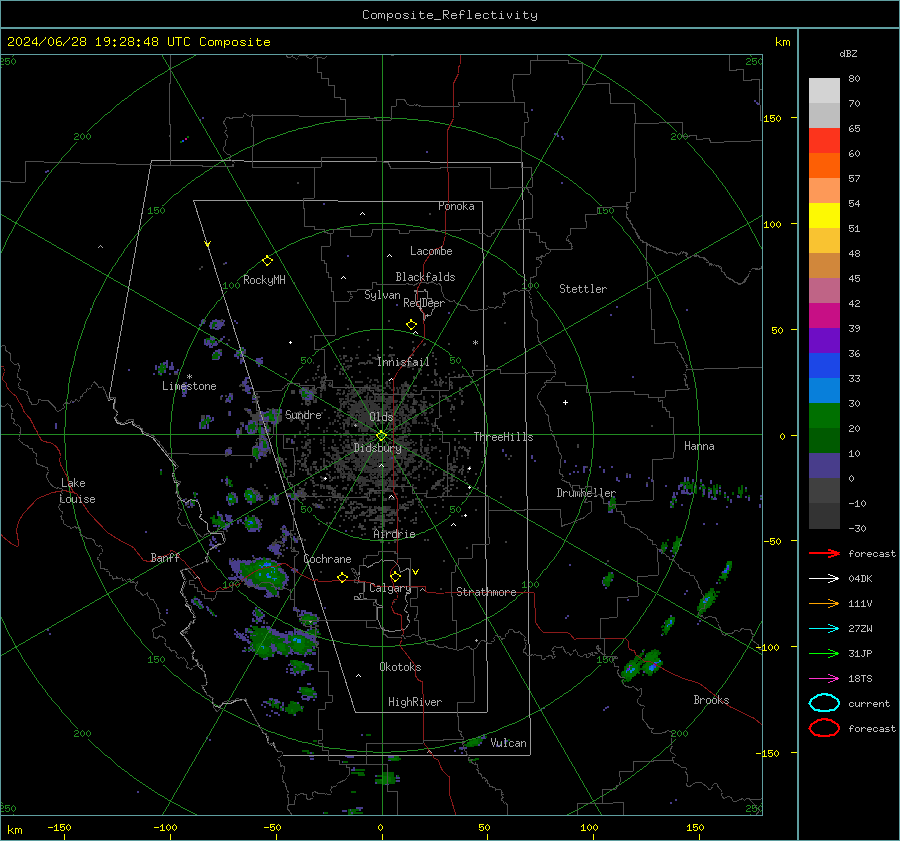
Task: Click the Brooks label
Action: pyautogui.click(x=711, y=700)
